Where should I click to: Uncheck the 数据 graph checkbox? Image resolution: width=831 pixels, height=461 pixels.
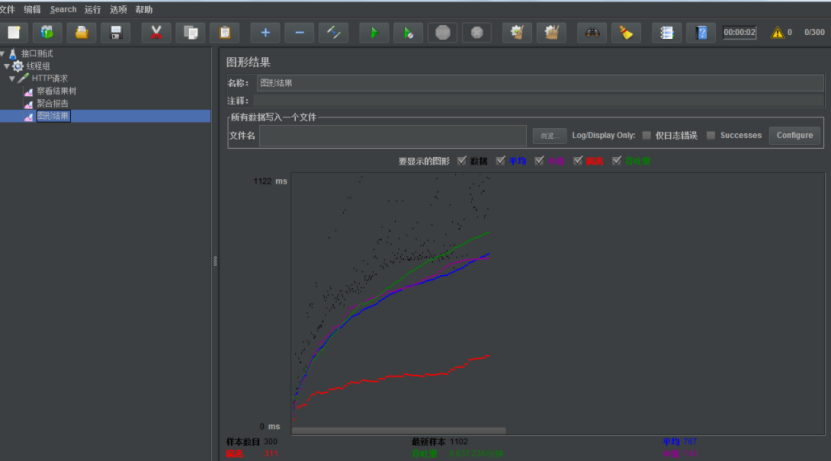(462, 160)
